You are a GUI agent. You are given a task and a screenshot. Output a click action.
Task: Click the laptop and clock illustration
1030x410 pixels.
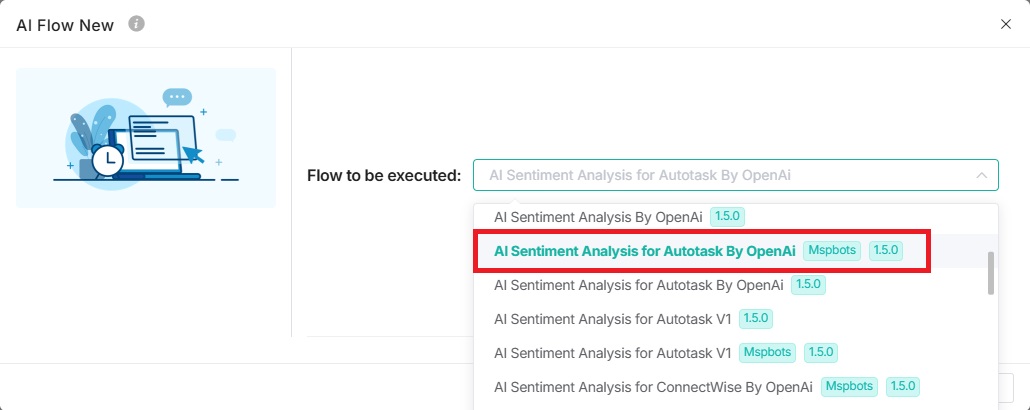tap(146, 138)
